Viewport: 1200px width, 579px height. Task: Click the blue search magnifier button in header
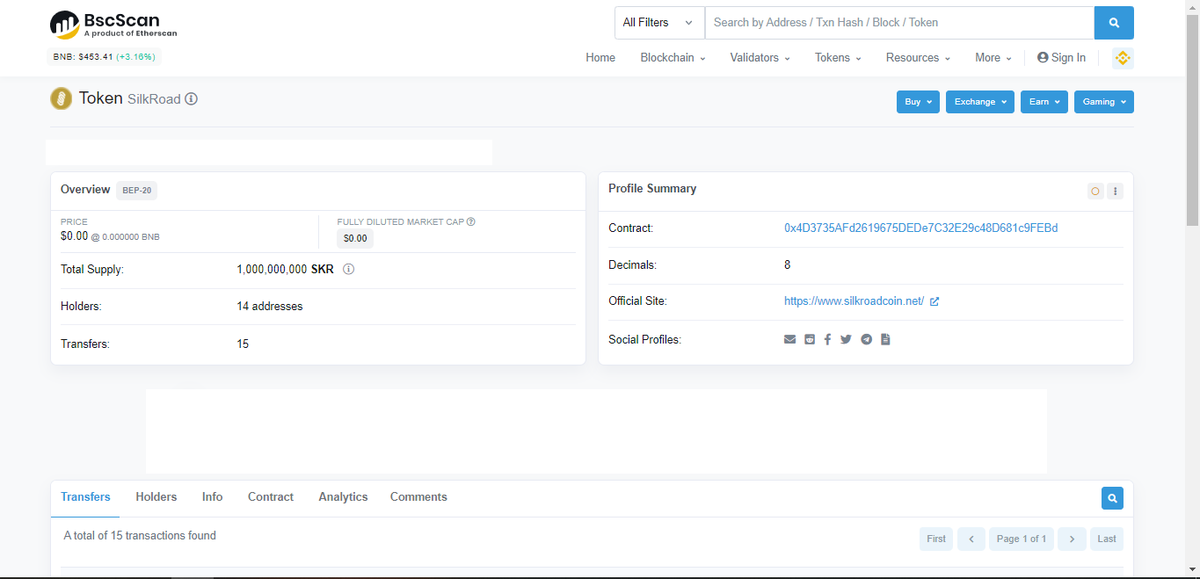(x=1114, y=22)
